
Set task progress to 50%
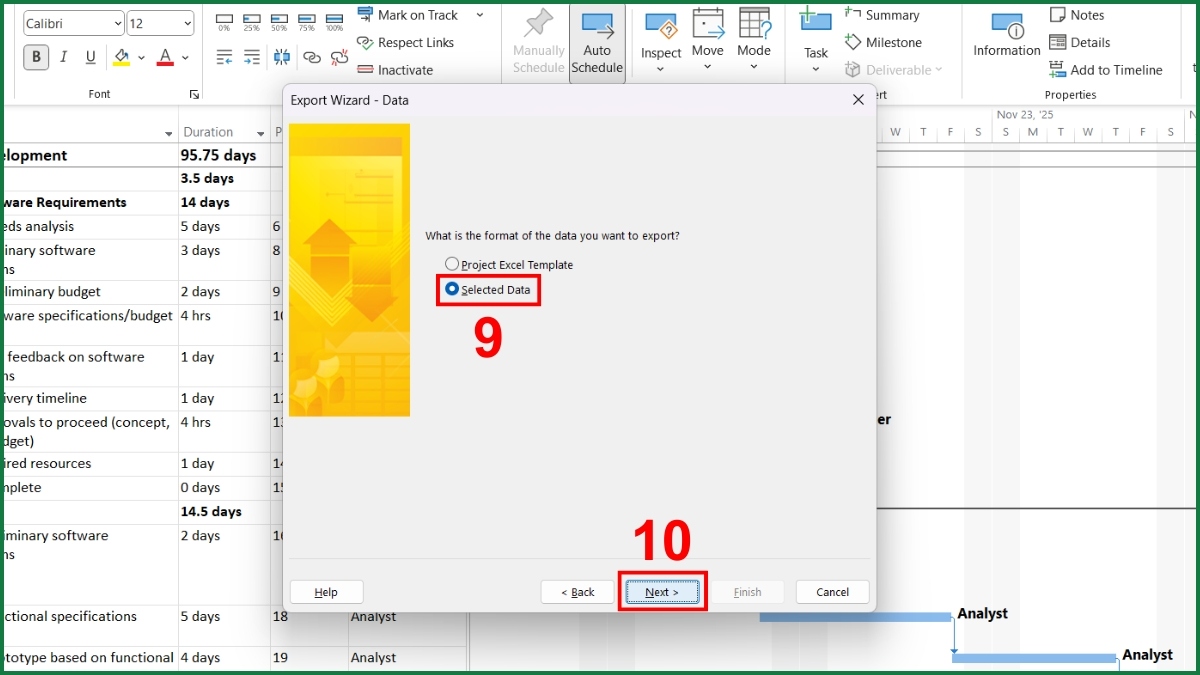coord(279,21)
